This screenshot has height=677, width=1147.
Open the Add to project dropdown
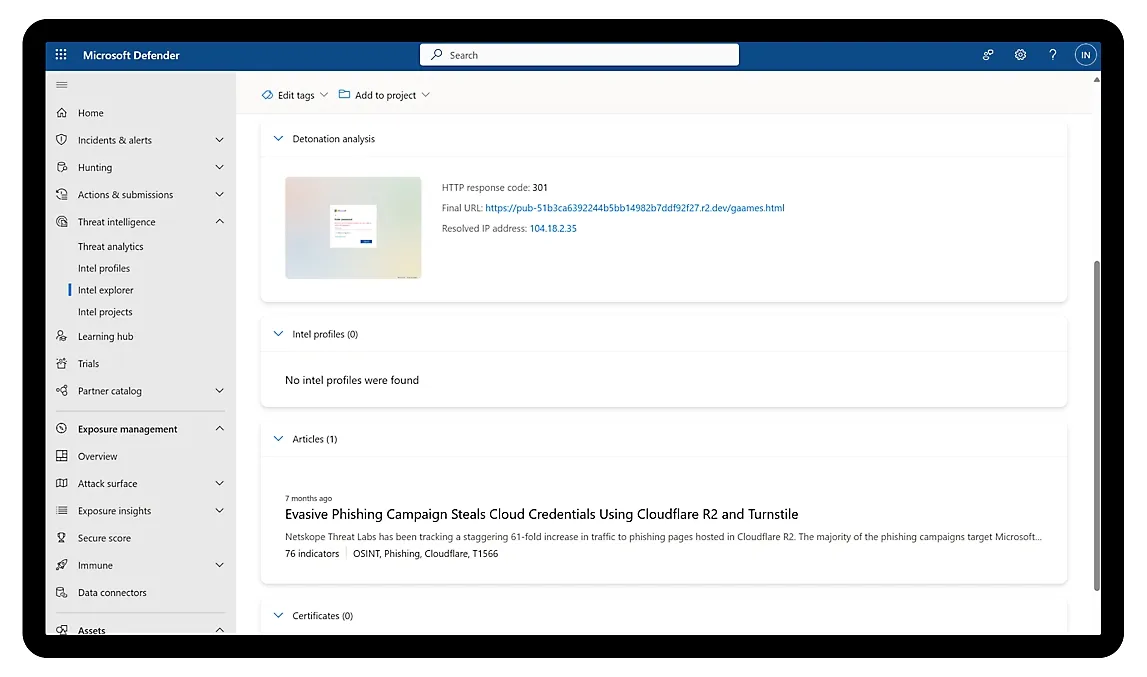coord(384,95)
